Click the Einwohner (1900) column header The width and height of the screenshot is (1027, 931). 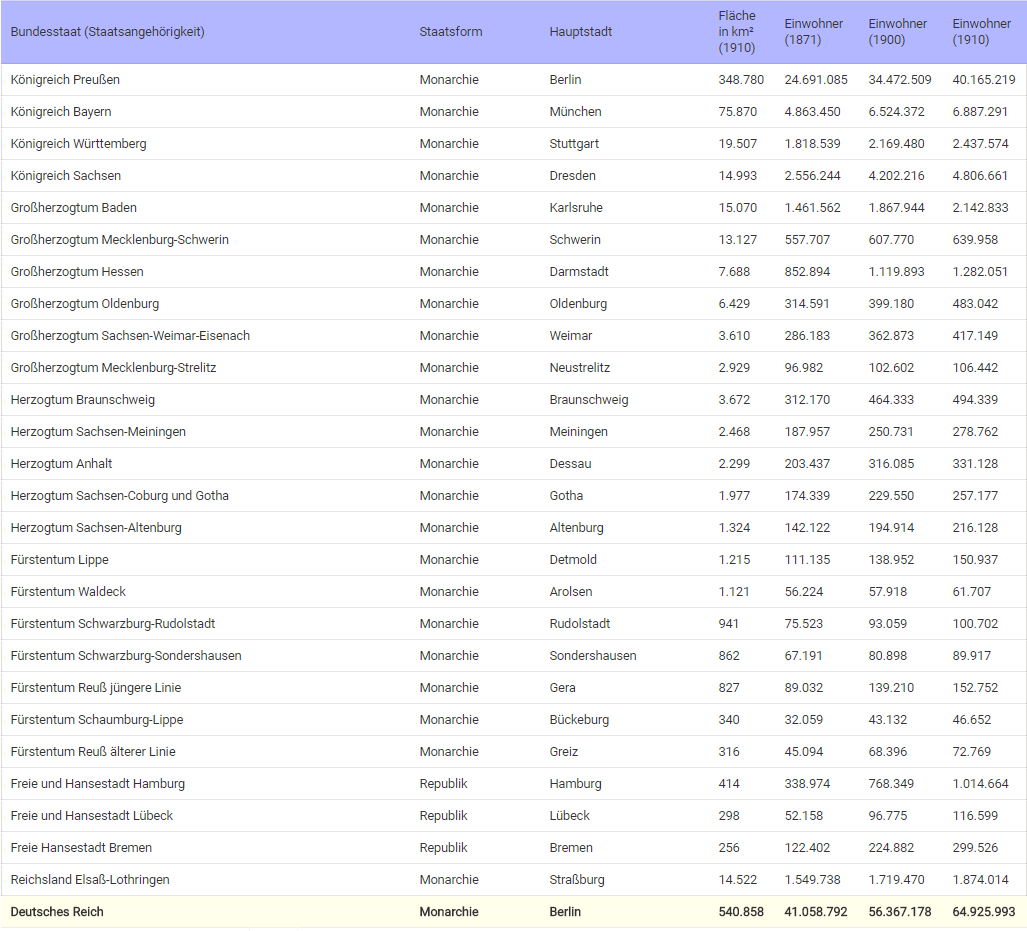(897, 31)
